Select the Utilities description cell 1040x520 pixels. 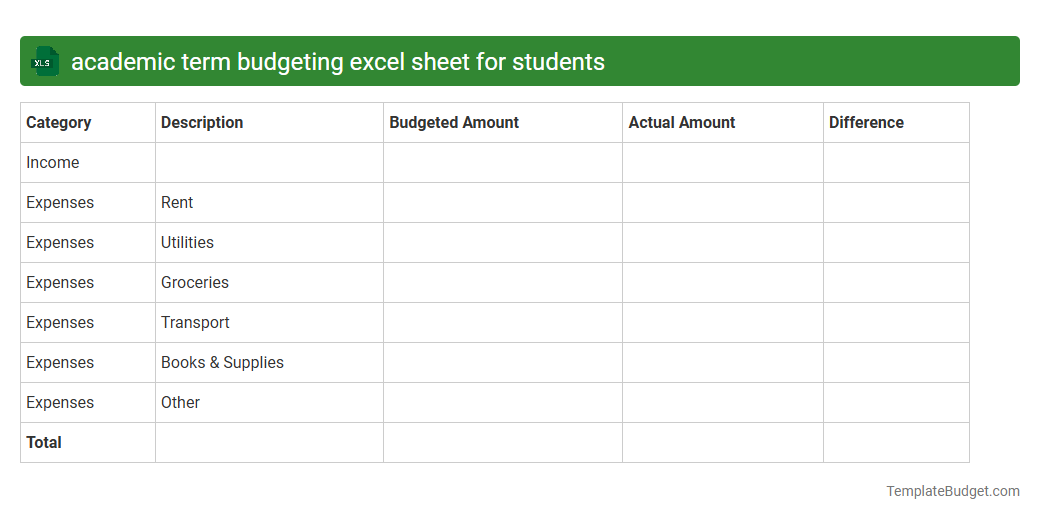(x=269, y=243)
